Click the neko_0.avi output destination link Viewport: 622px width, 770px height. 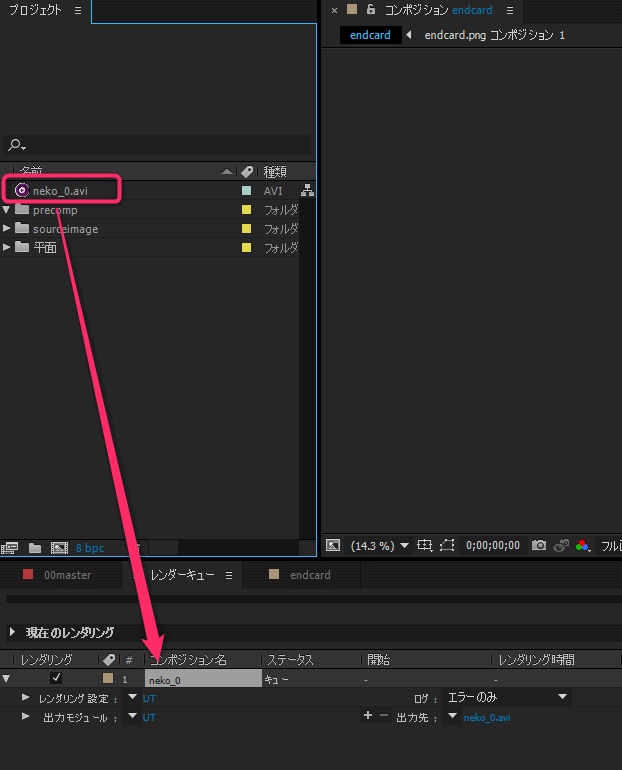pyautogui.click(x=487, y=717)
